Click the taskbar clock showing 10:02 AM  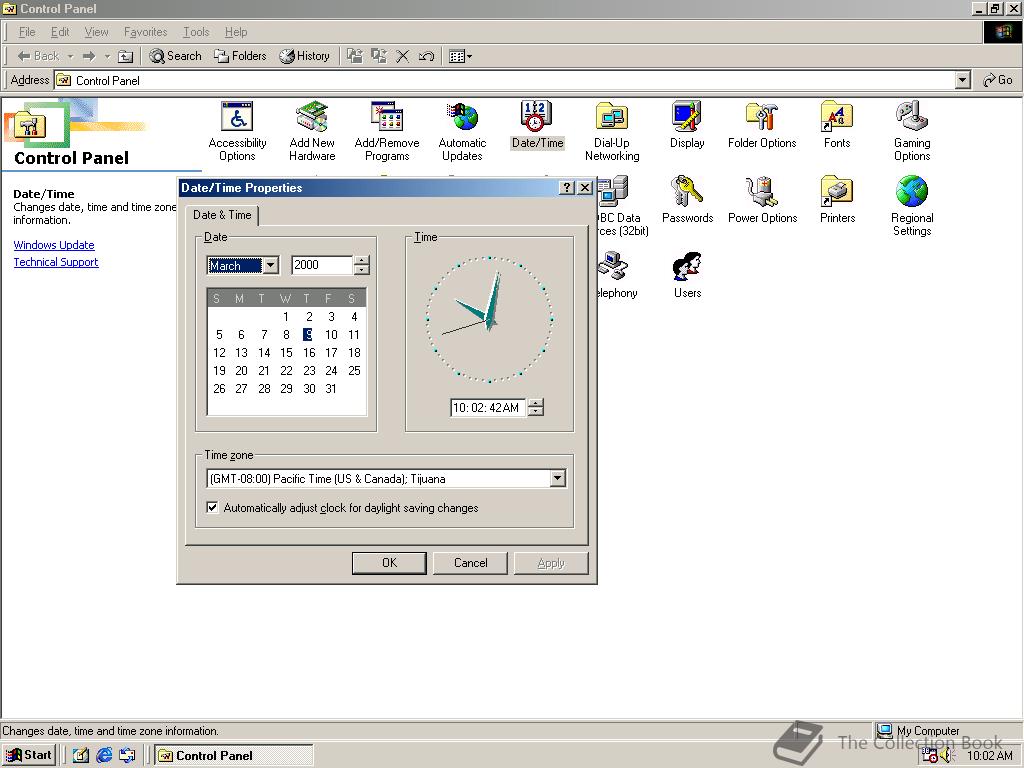990,756
